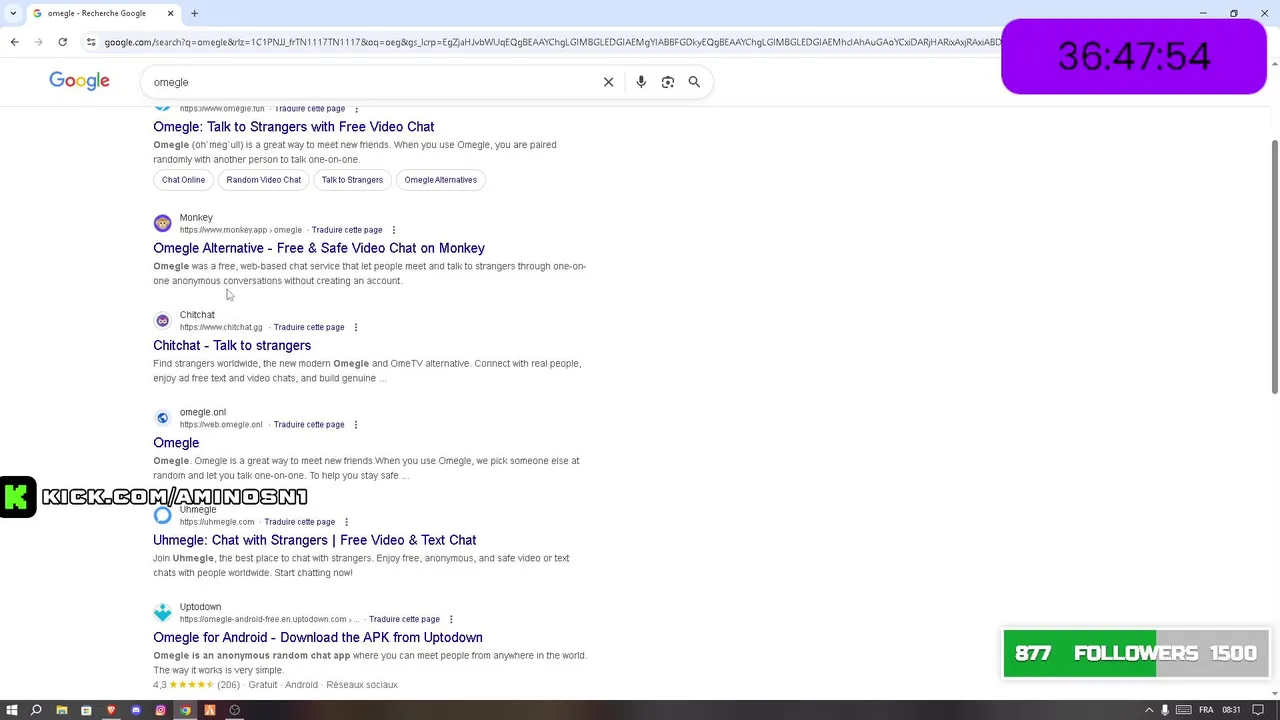Open Instagram from the taskbar
The image size is (1280, 720).
coord(160,710)
